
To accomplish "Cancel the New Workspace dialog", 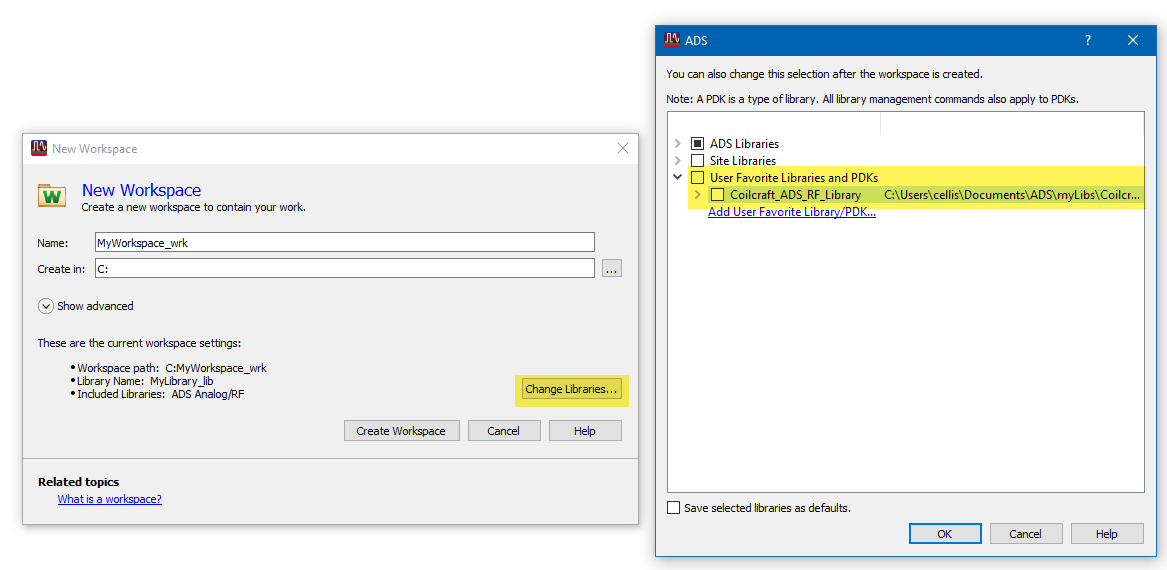I will [503, 431].
